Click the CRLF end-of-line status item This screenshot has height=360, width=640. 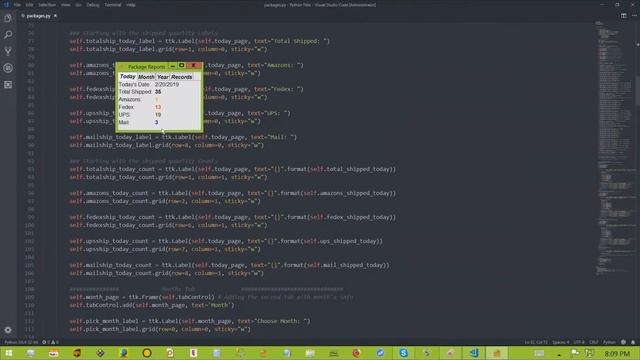point(593,342)
